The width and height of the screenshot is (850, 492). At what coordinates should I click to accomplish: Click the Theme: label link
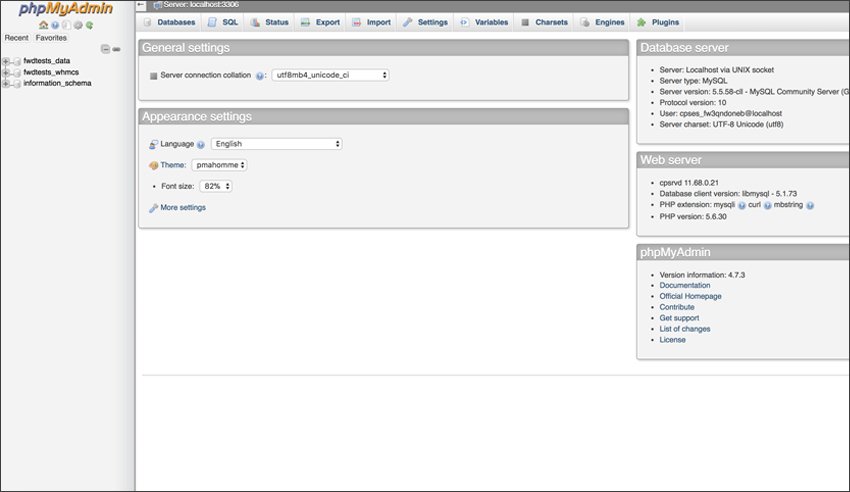coord(173,165)
